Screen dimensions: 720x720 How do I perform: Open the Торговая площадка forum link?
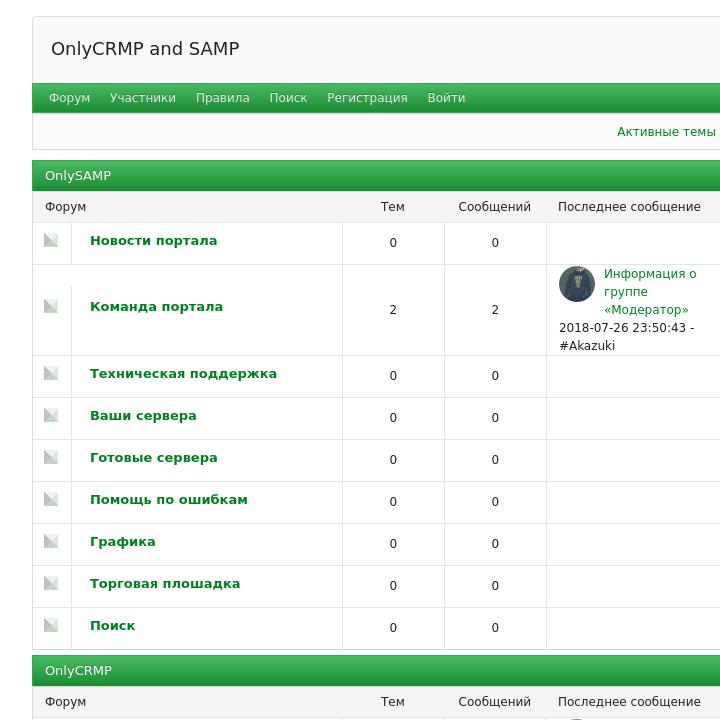coord(165,584)
